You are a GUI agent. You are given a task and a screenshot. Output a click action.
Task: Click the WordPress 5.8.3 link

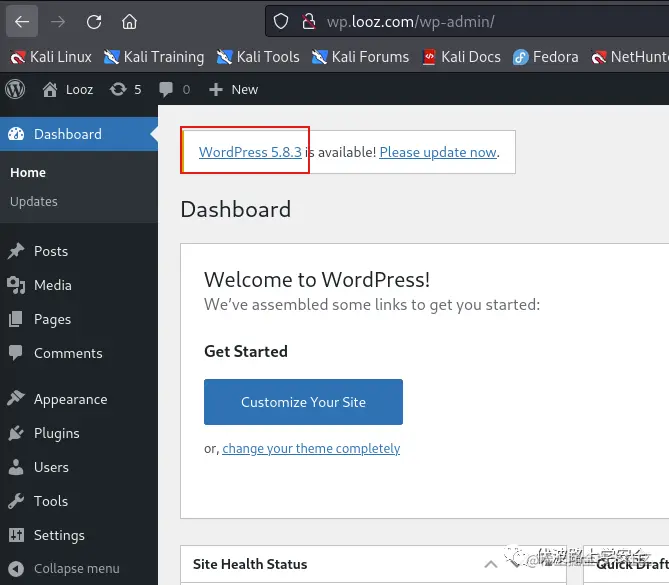250,152
